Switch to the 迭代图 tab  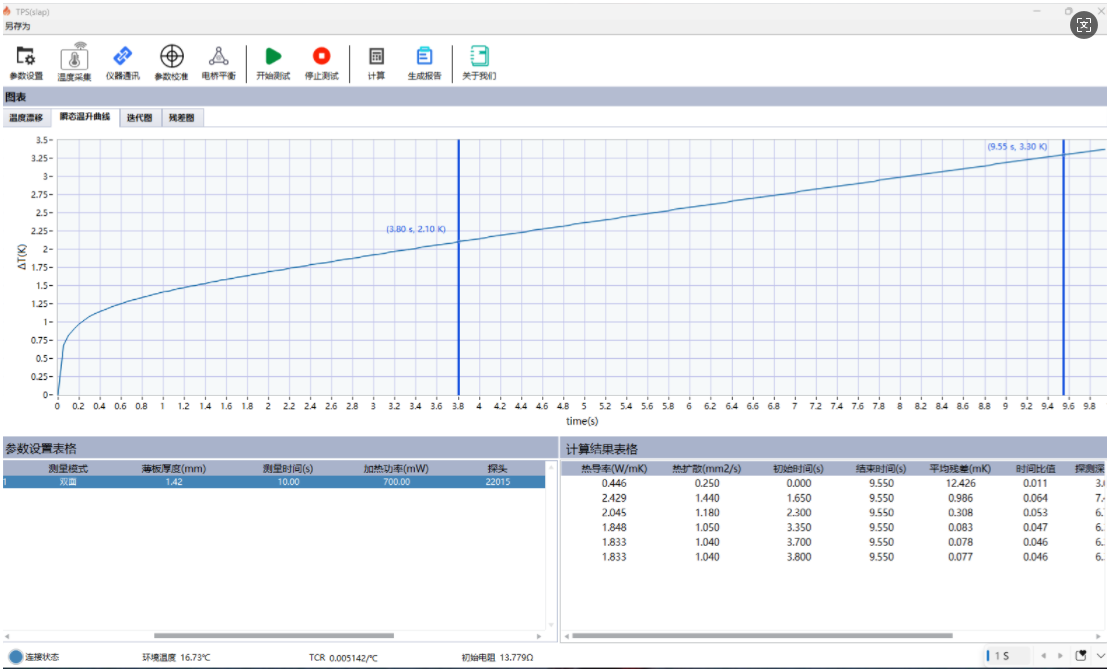[x=140, y=118]
